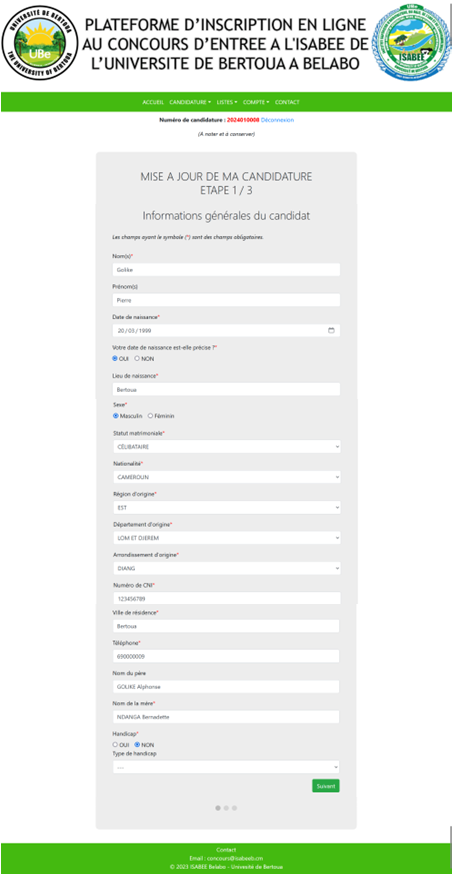Expand the Nationalité dropdown
Viewport: 452px width, 875px height.
click(227, 477)
